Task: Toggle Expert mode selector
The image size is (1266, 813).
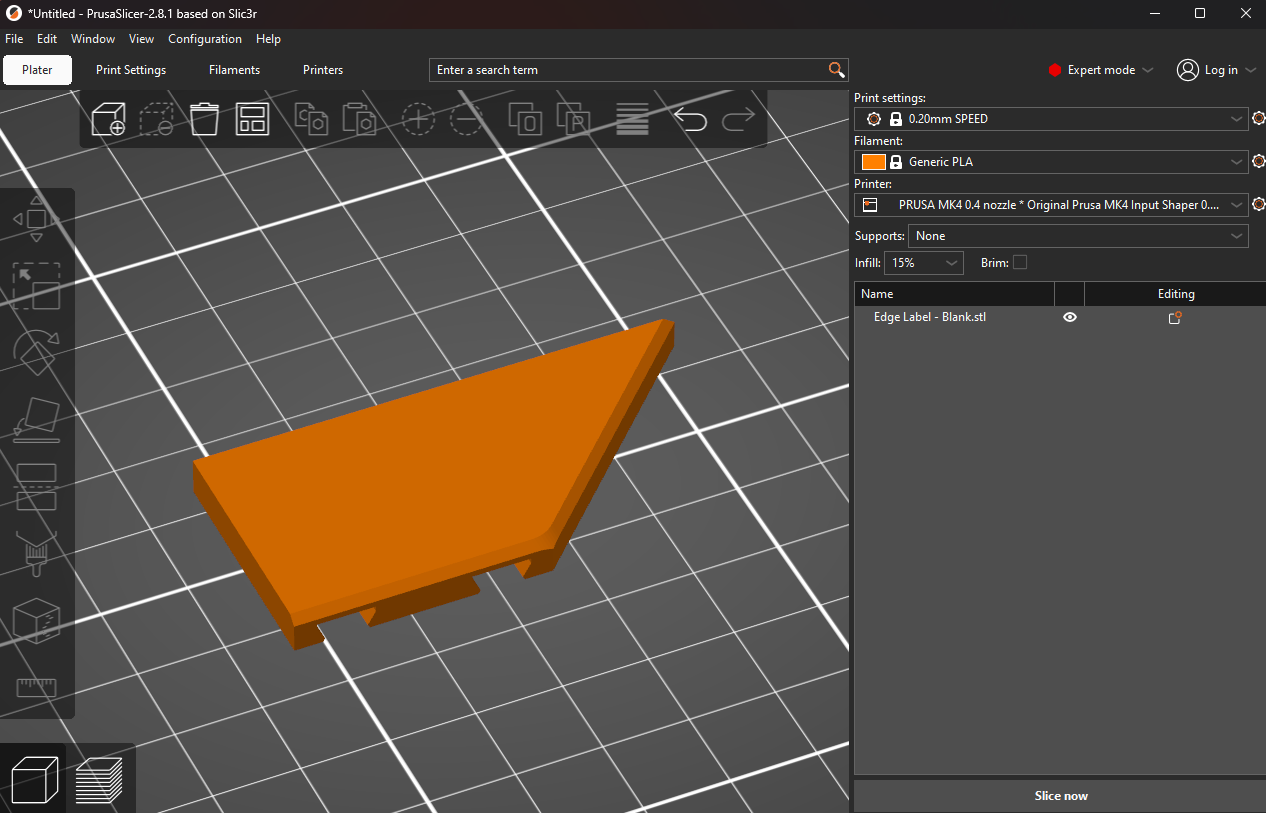Action: (1101, 70)
